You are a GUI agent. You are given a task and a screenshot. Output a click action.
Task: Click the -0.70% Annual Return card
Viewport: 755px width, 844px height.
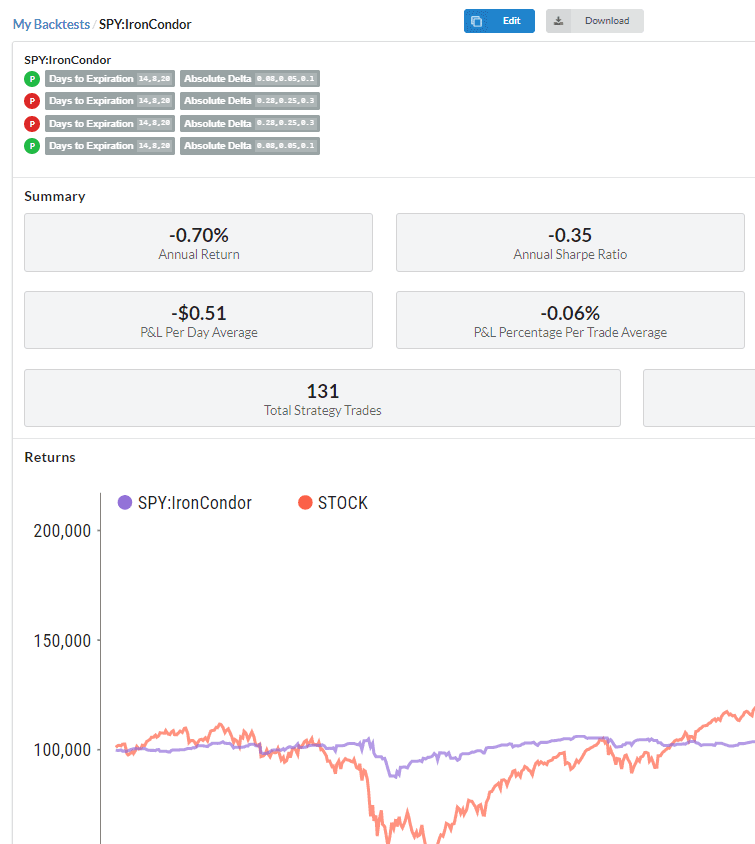click(x=199, y=243)
